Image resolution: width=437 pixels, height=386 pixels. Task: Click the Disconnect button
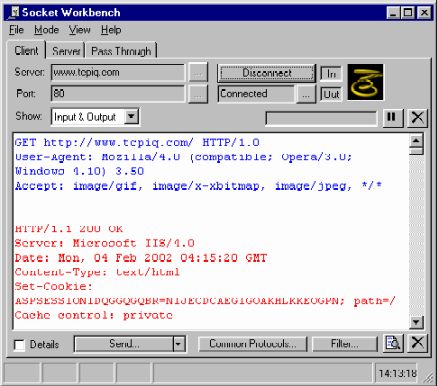pos(267,73)
